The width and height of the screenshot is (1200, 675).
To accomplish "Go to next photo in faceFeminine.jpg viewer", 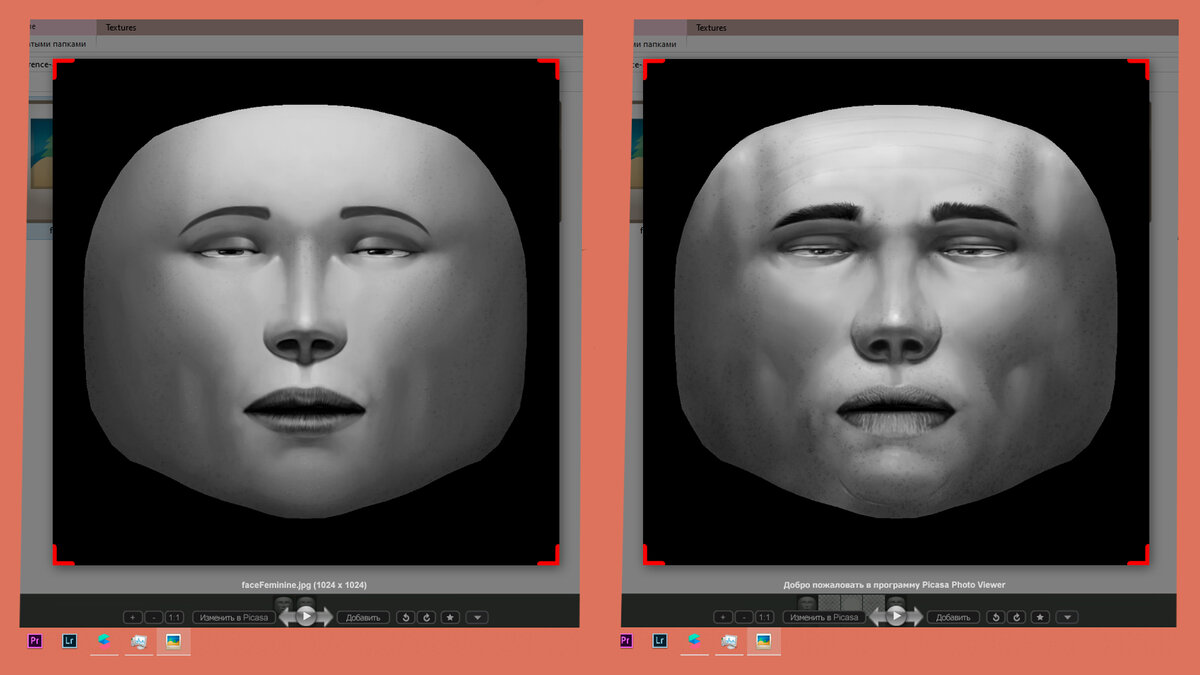I will [325, 617].
